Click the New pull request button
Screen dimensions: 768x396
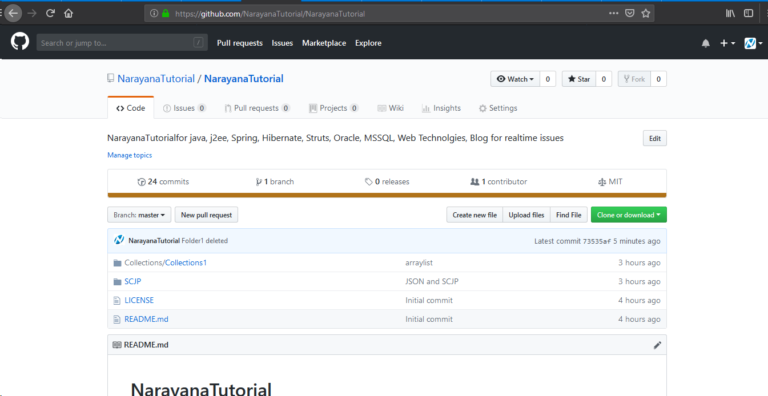(206, 215)
